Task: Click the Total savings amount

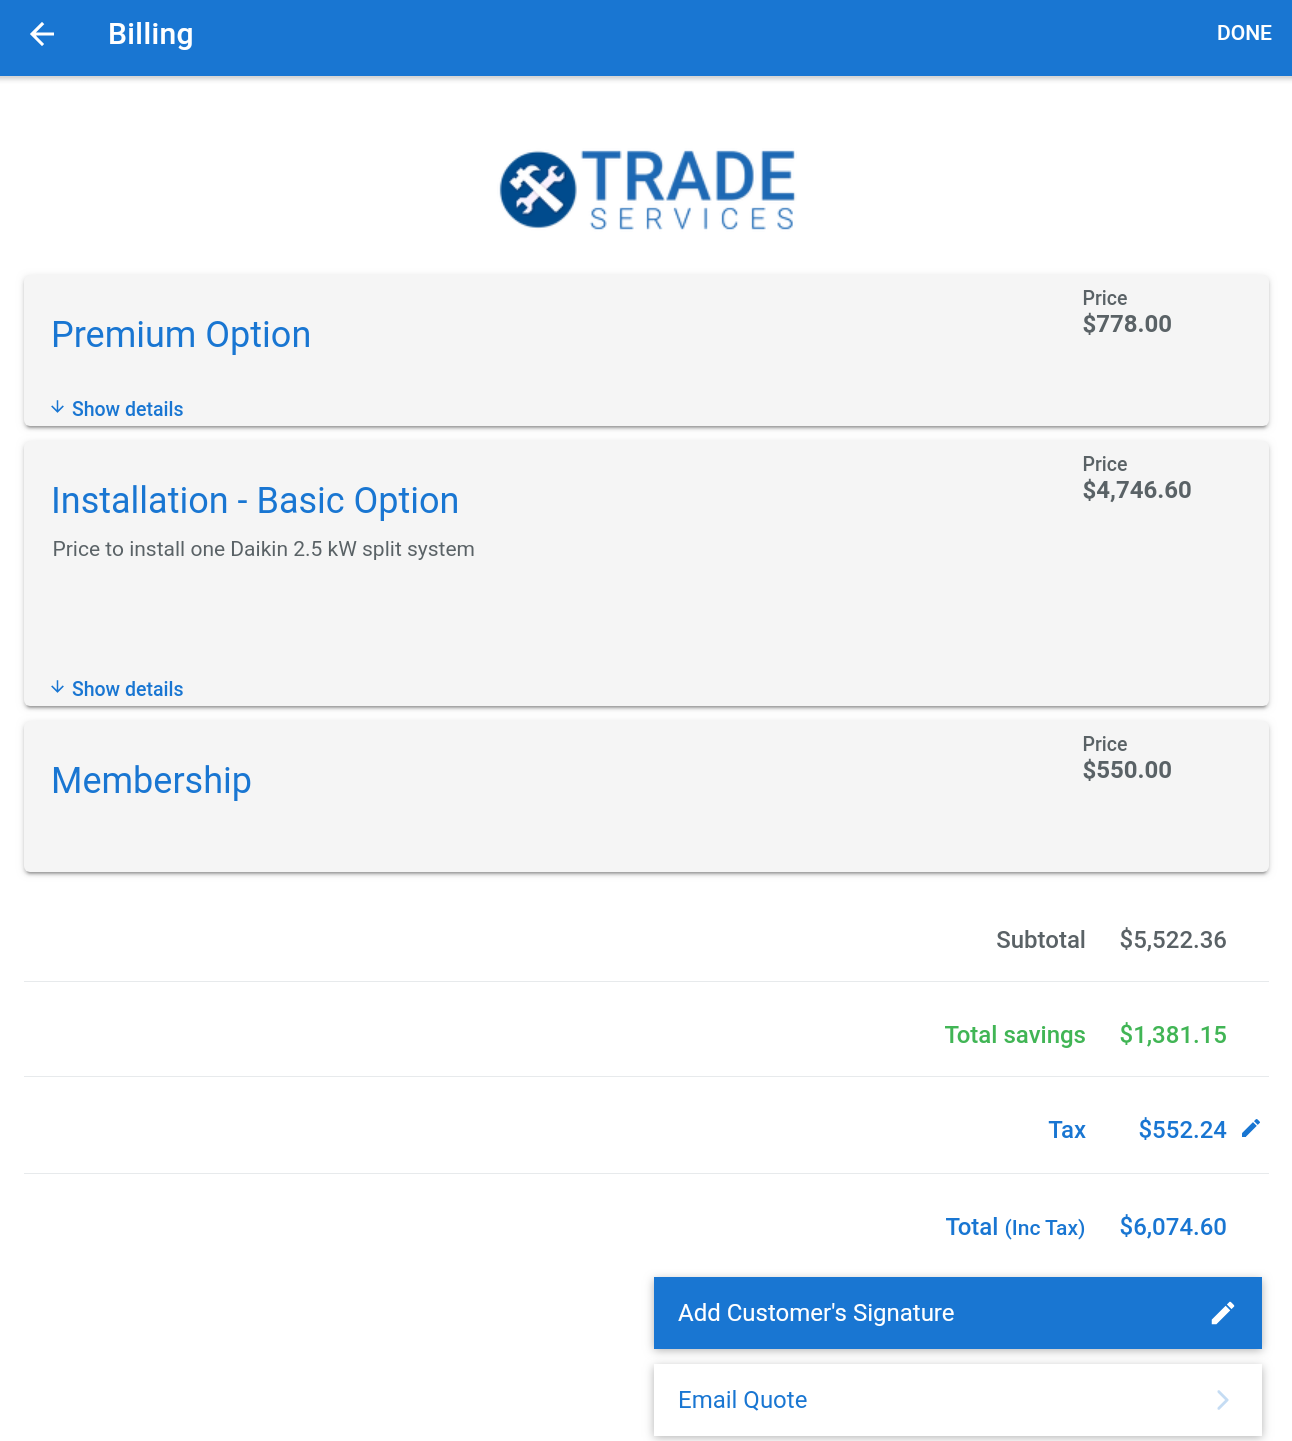Action: 1173,1035
